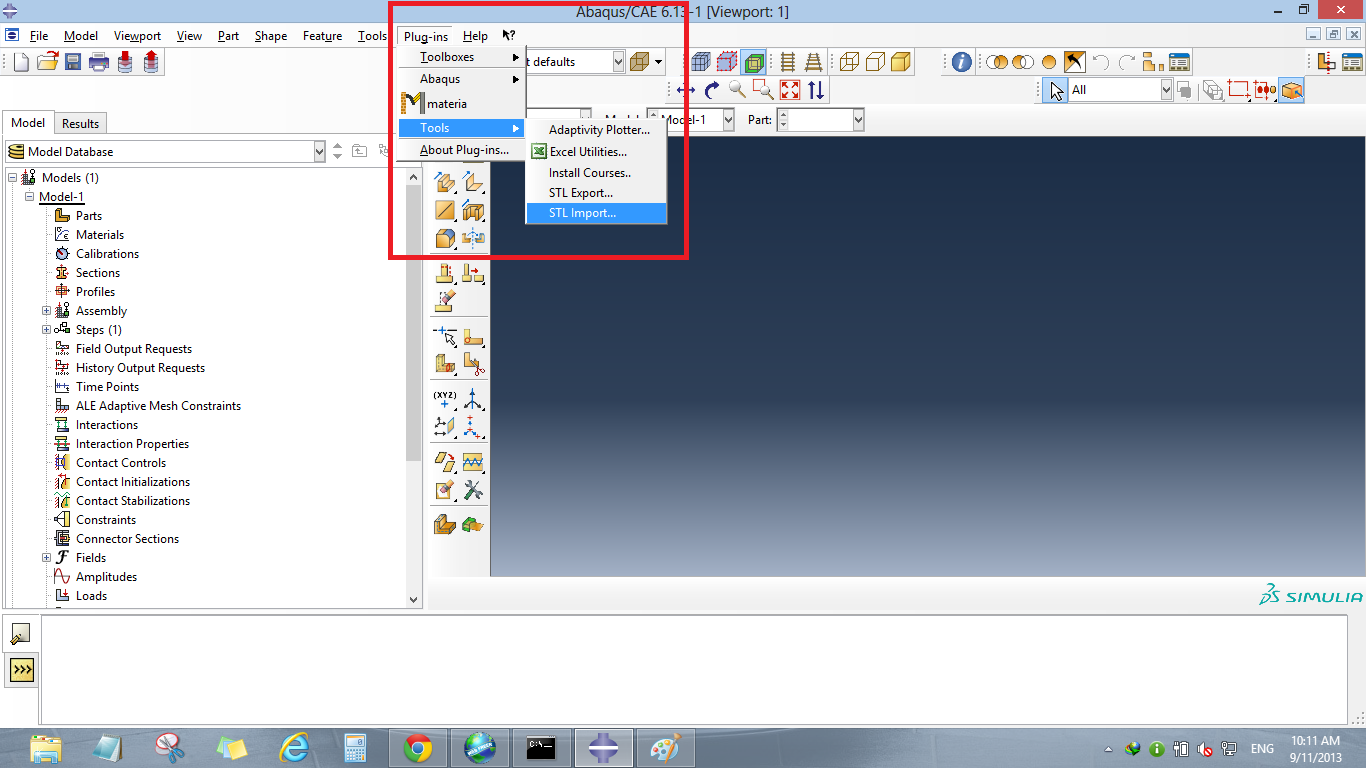Switch to the Results tab
The image size is (1366, 768).
pyautogui.click(x=81, y=124)
